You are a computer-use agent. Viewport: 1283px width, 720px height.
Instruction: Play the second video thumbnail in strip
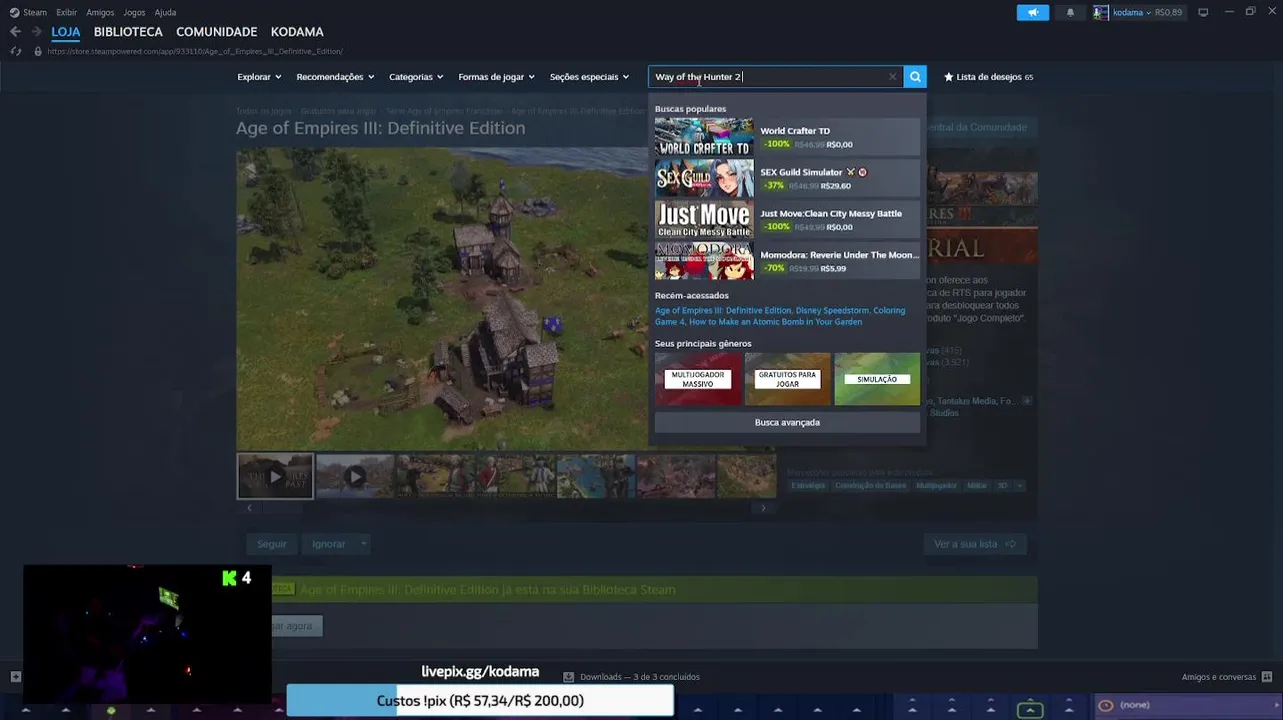coord(355,476)
